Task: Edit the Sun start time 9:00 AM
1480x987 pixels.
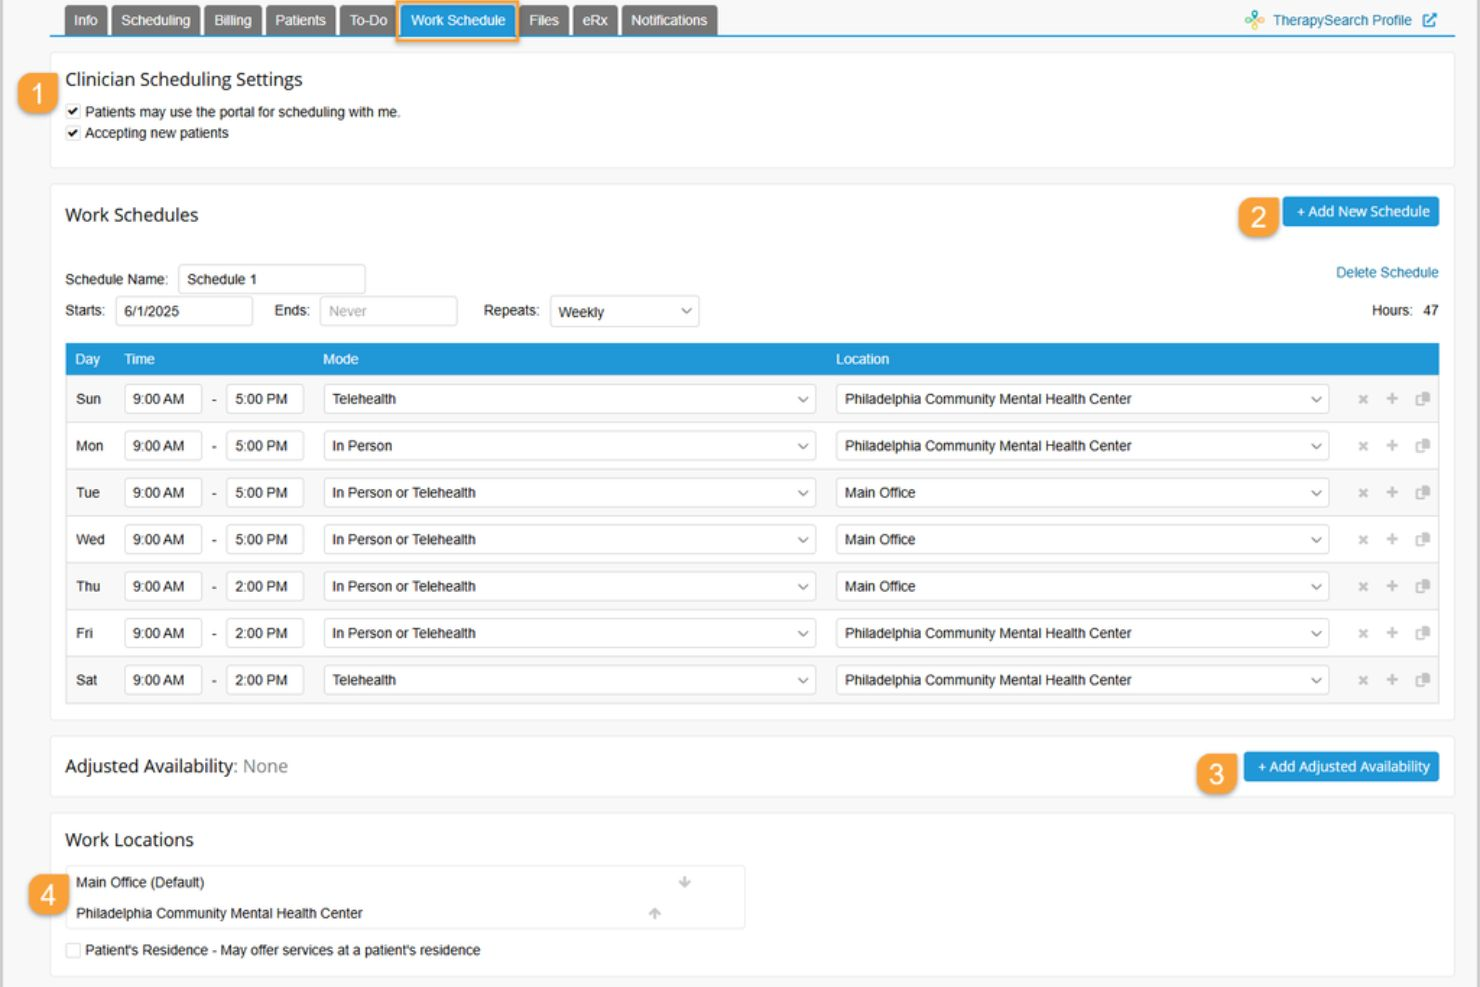Action: 163,399
